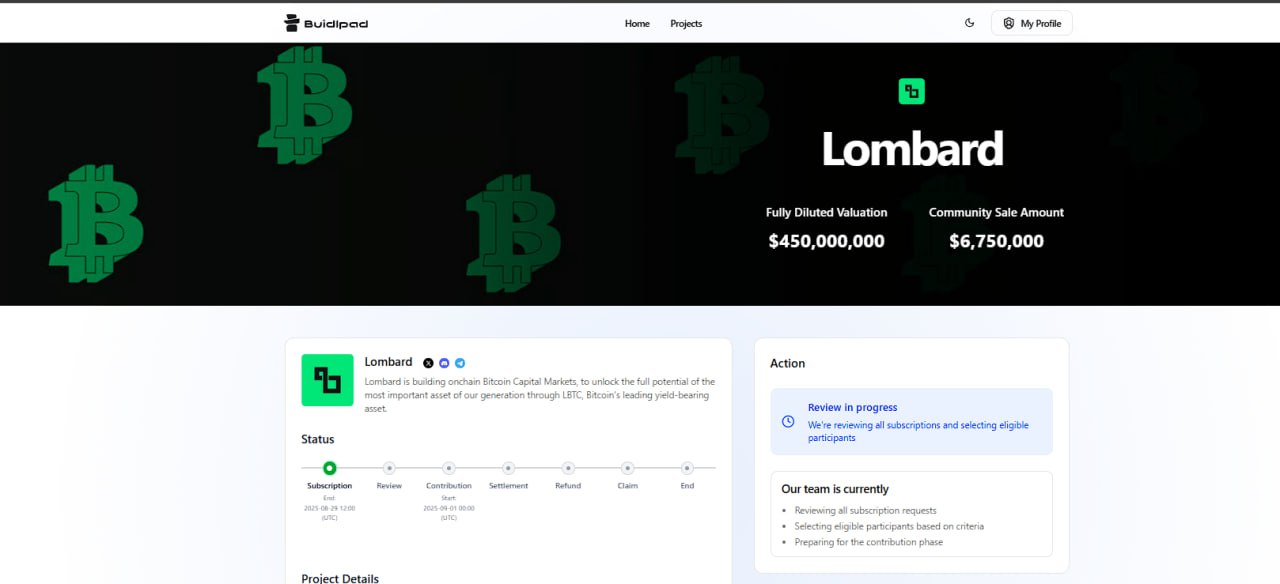Click the '2025-08-29 12:00' subscription end date
Screen dimensions: 1280x584
point(329,508)
